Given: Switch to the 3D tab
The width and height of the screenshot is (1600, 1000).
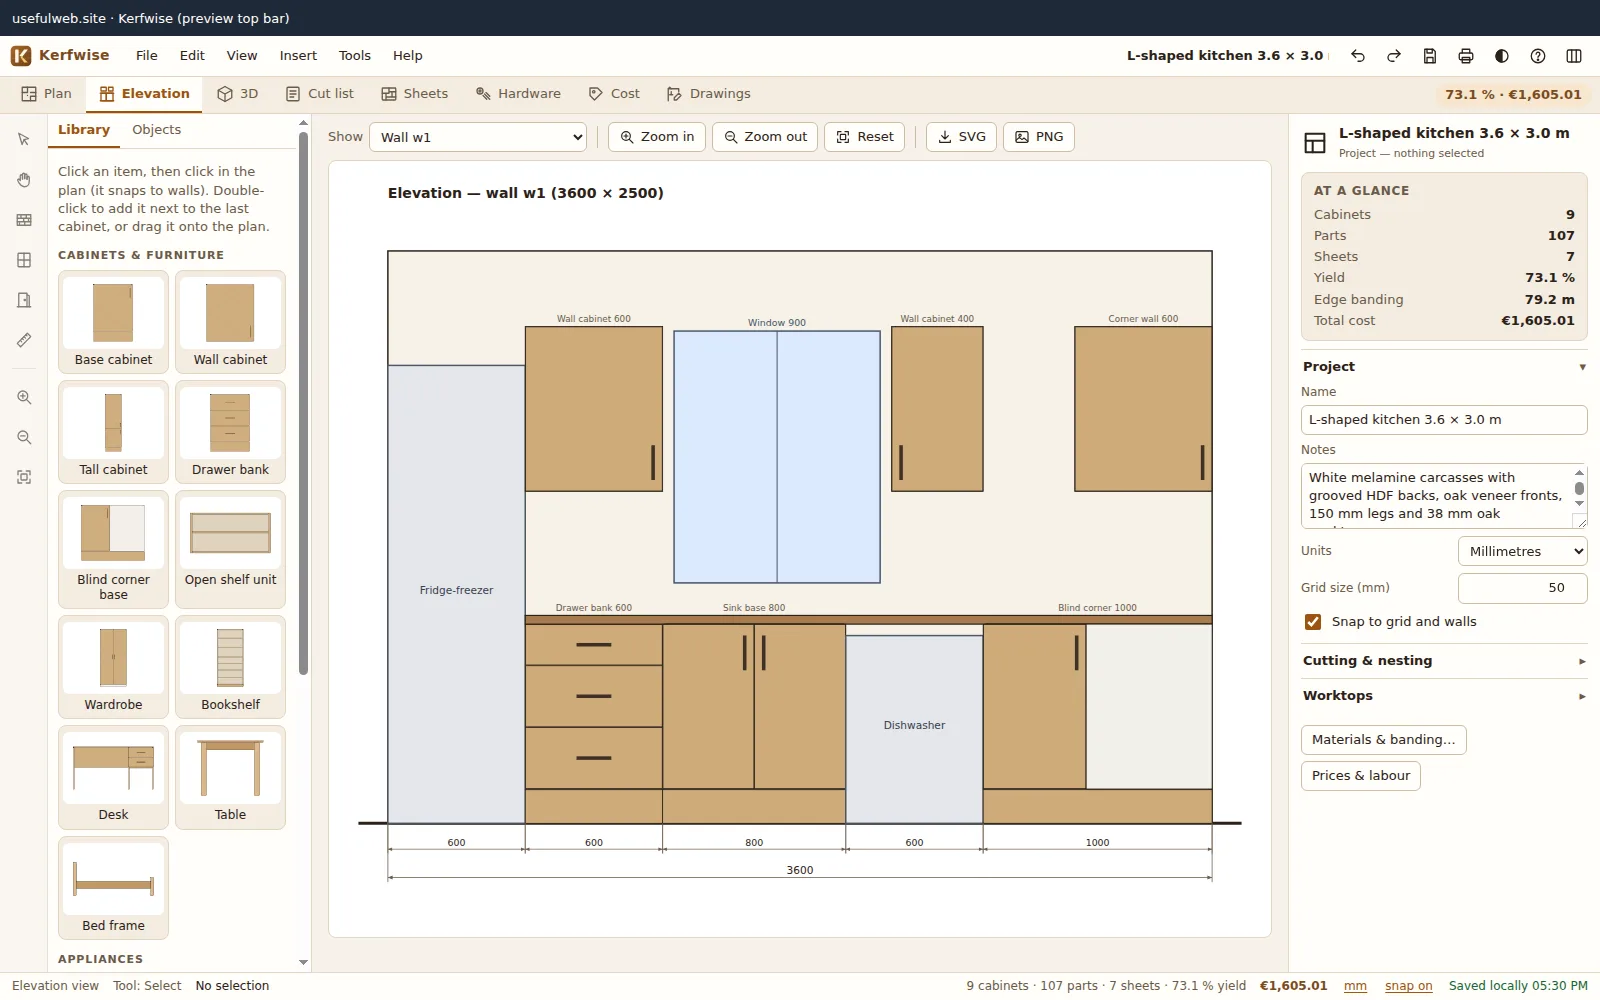Looking at the screenshot, I should click(238, 94).
